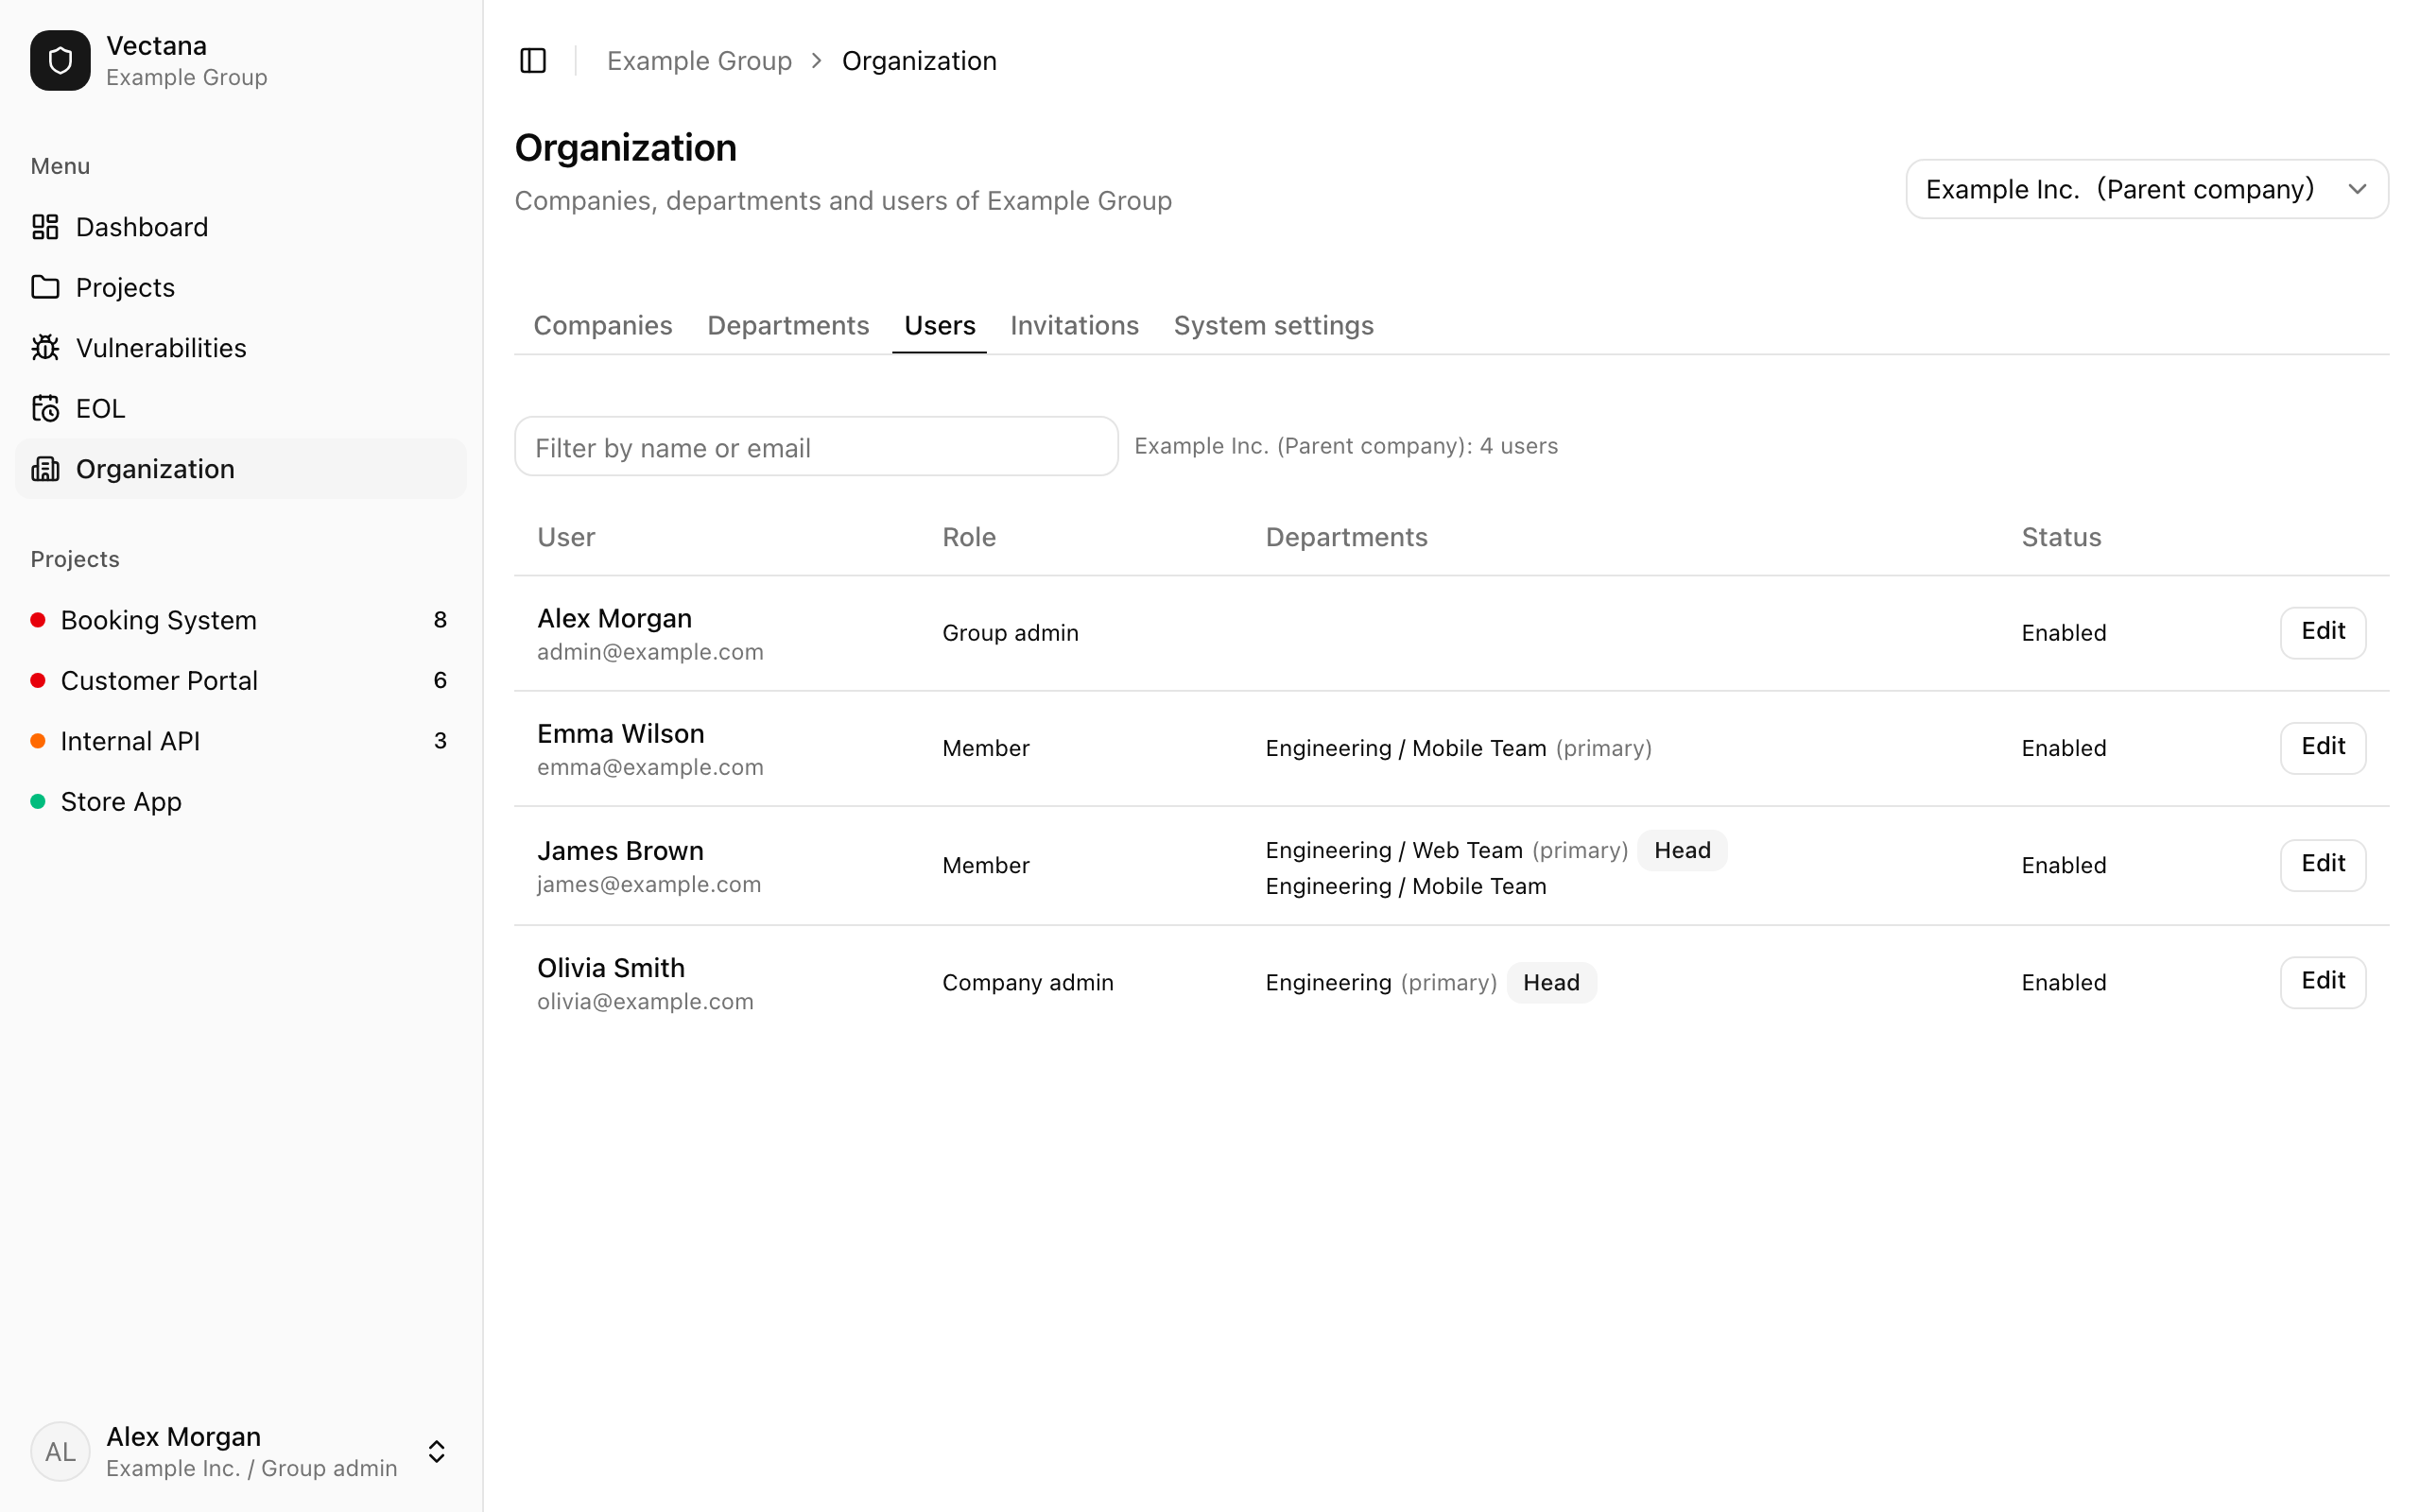Open the Example Inc. company dropdown
This screenshot has height=1512, width=2420.
pyautogui.click(x=2147, y=189)
